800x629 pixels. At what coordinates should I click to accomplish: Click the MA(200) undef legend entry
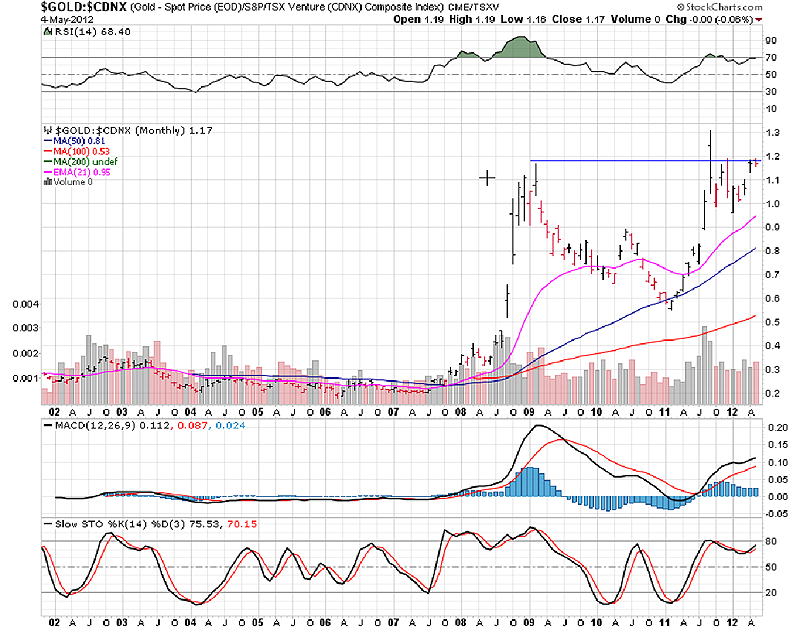[x=81, y=161]
